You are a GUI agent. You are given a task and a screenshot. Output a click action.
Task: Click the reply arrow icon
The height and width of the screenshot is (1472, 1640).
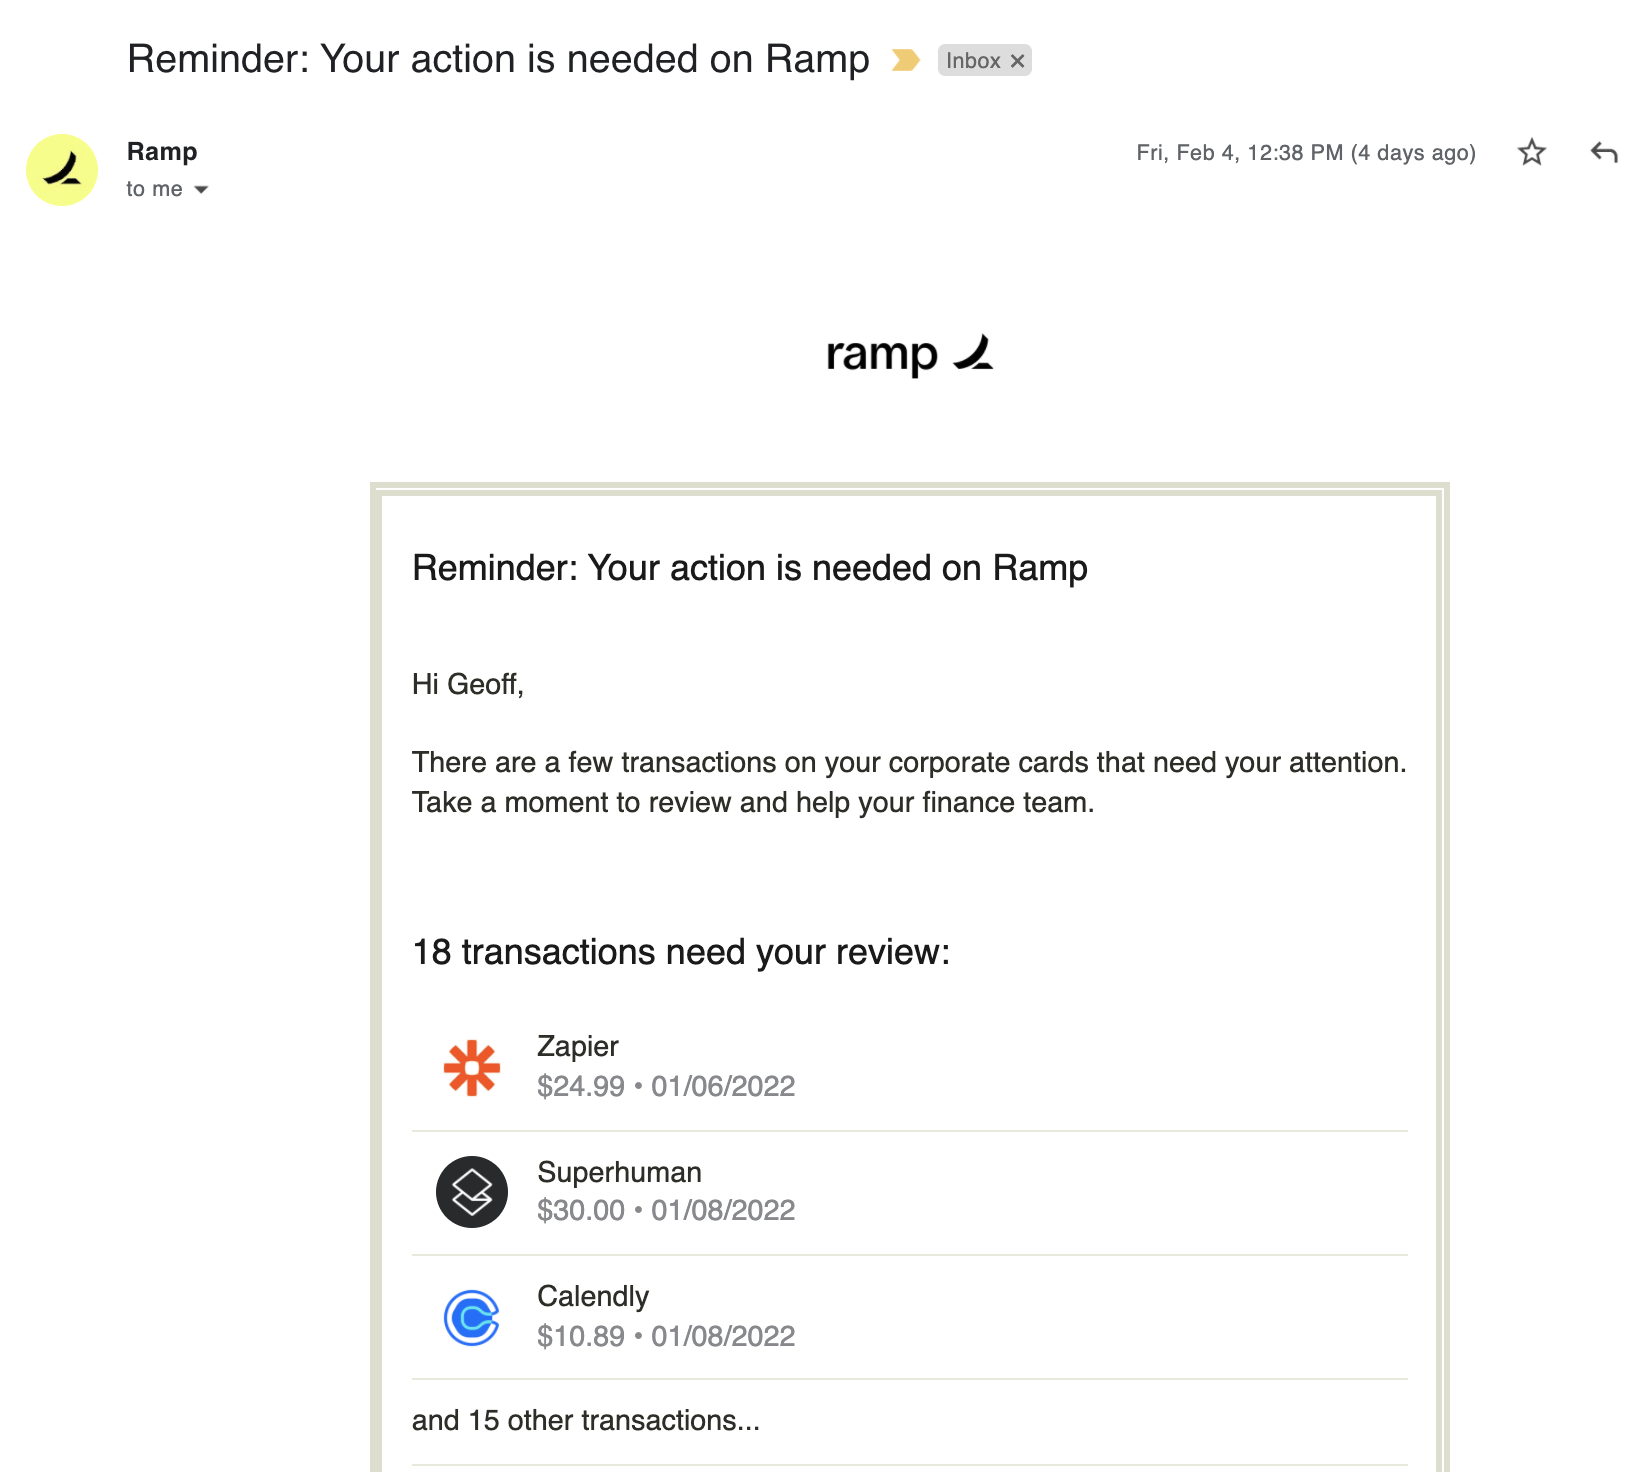coord(1604,152)
